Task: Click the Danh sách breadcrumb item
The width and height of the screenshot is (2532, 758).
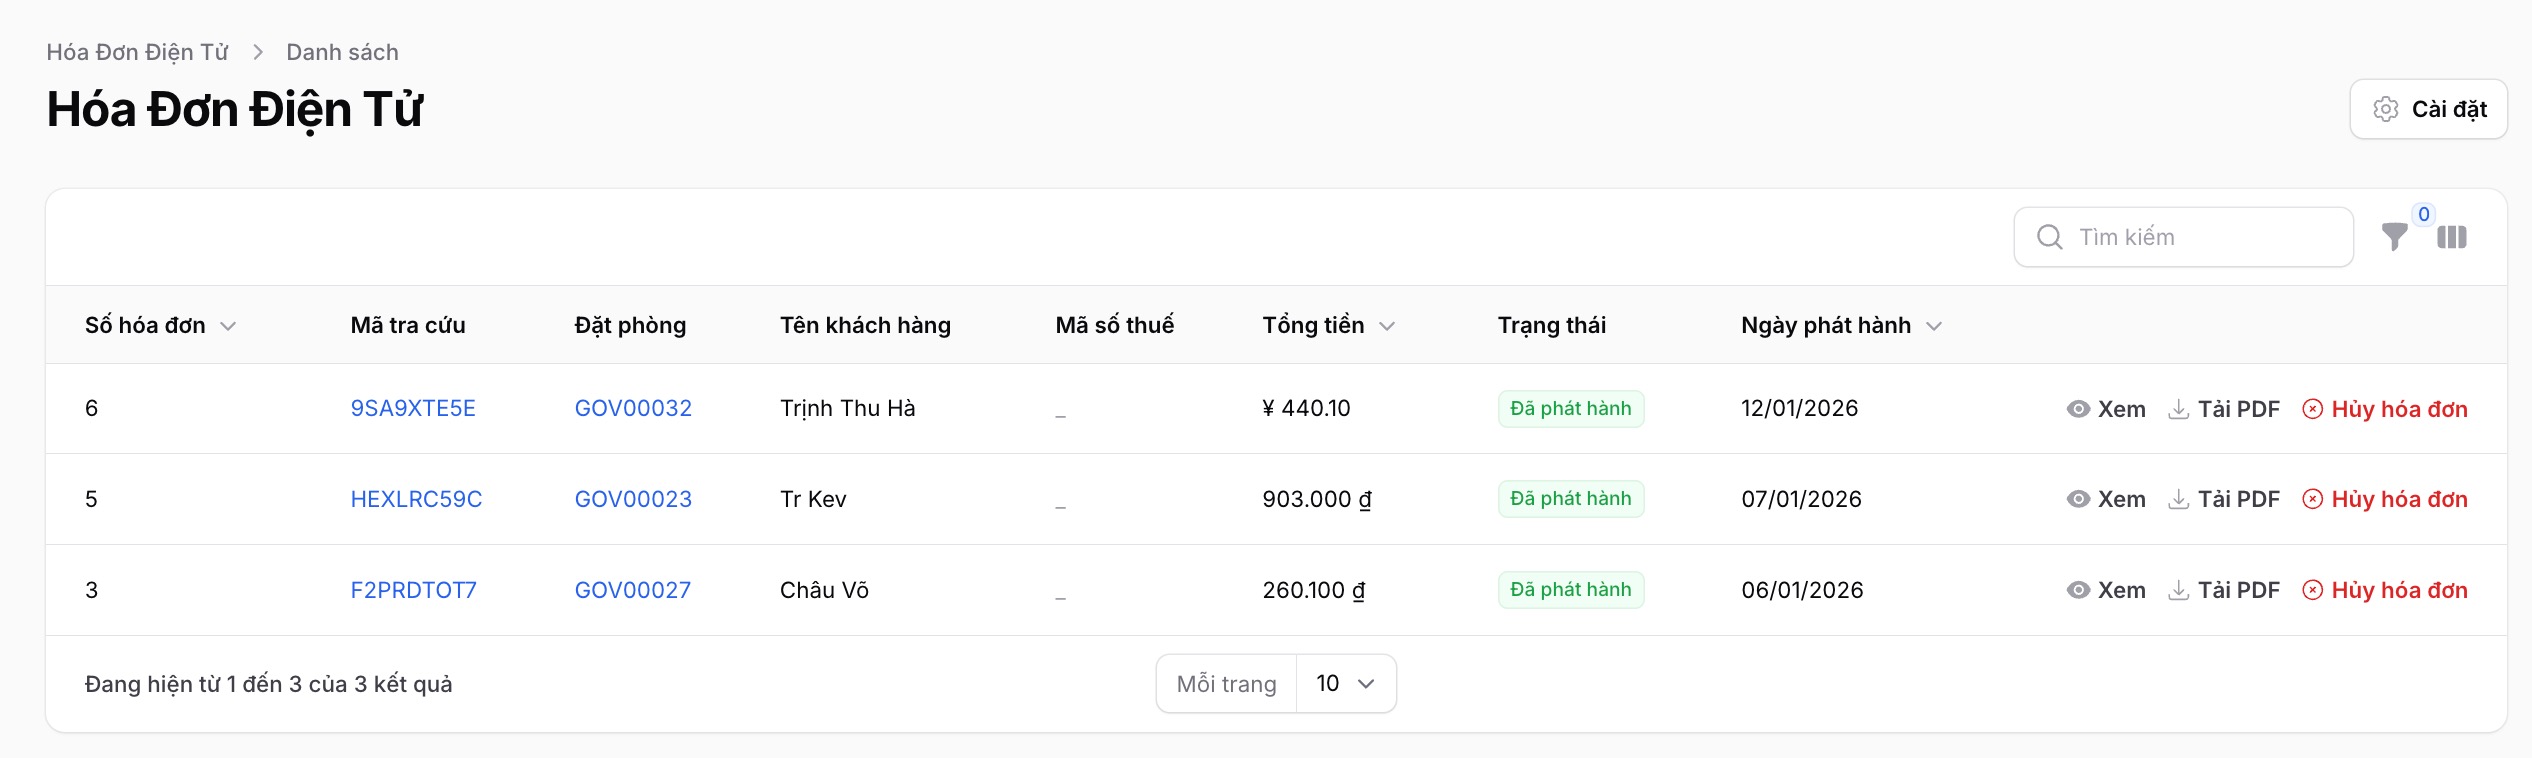Action: coord(342,52)
